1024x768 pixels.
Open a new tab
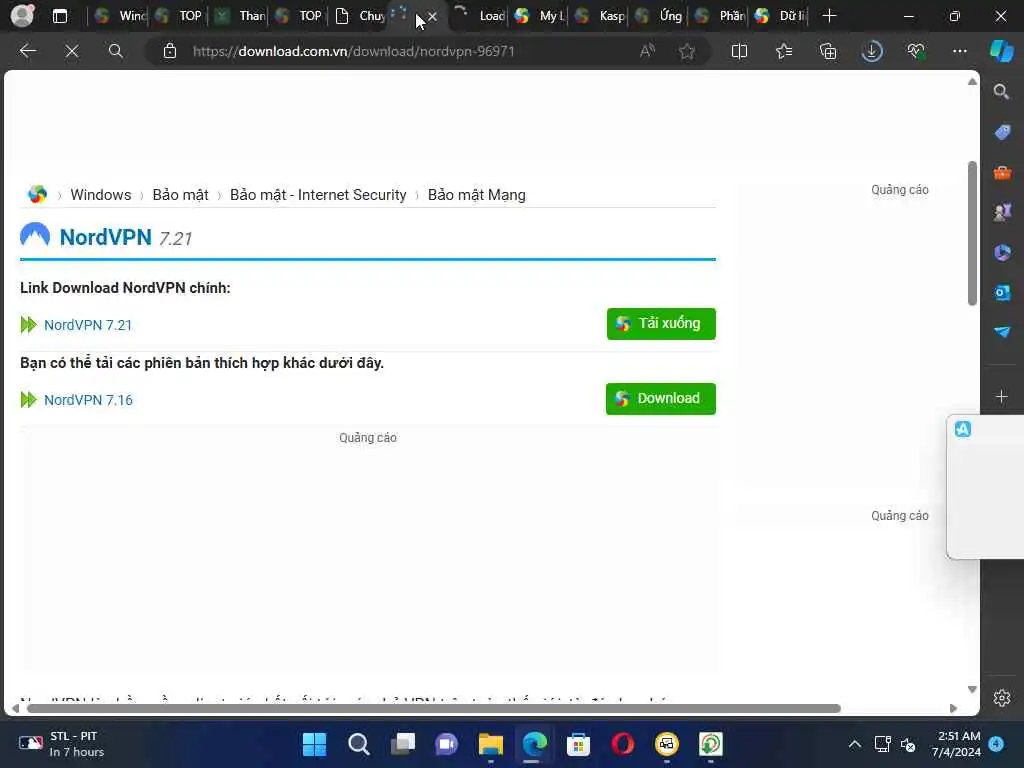coord(829,16)
